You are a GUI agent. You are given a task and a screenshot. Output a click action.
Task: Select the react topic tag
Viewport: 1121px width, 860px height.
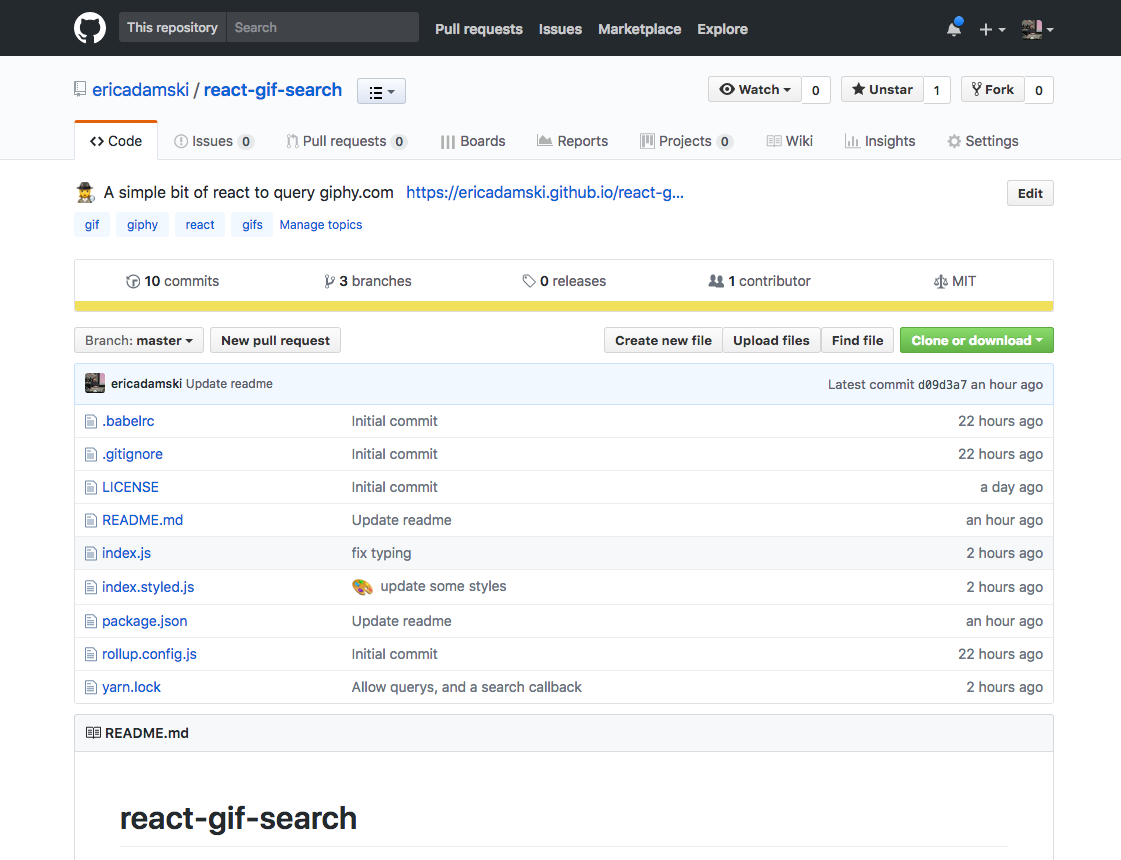(x=199, y=224)
